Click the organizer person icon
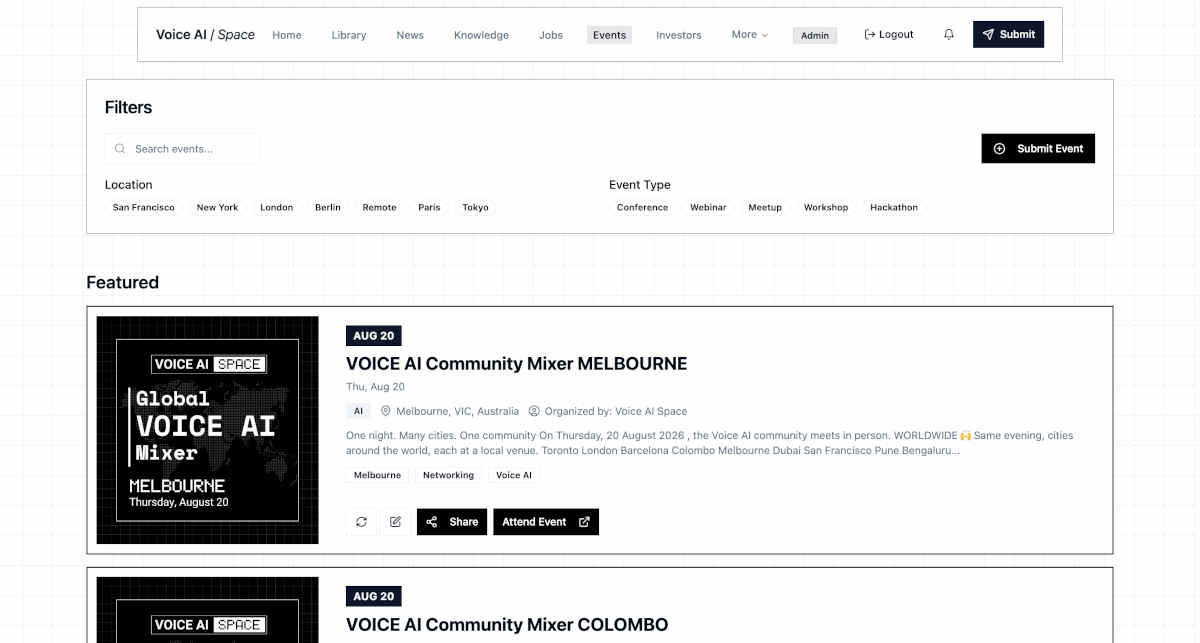This screenshot has height=643, width=1200. (534, 411)
